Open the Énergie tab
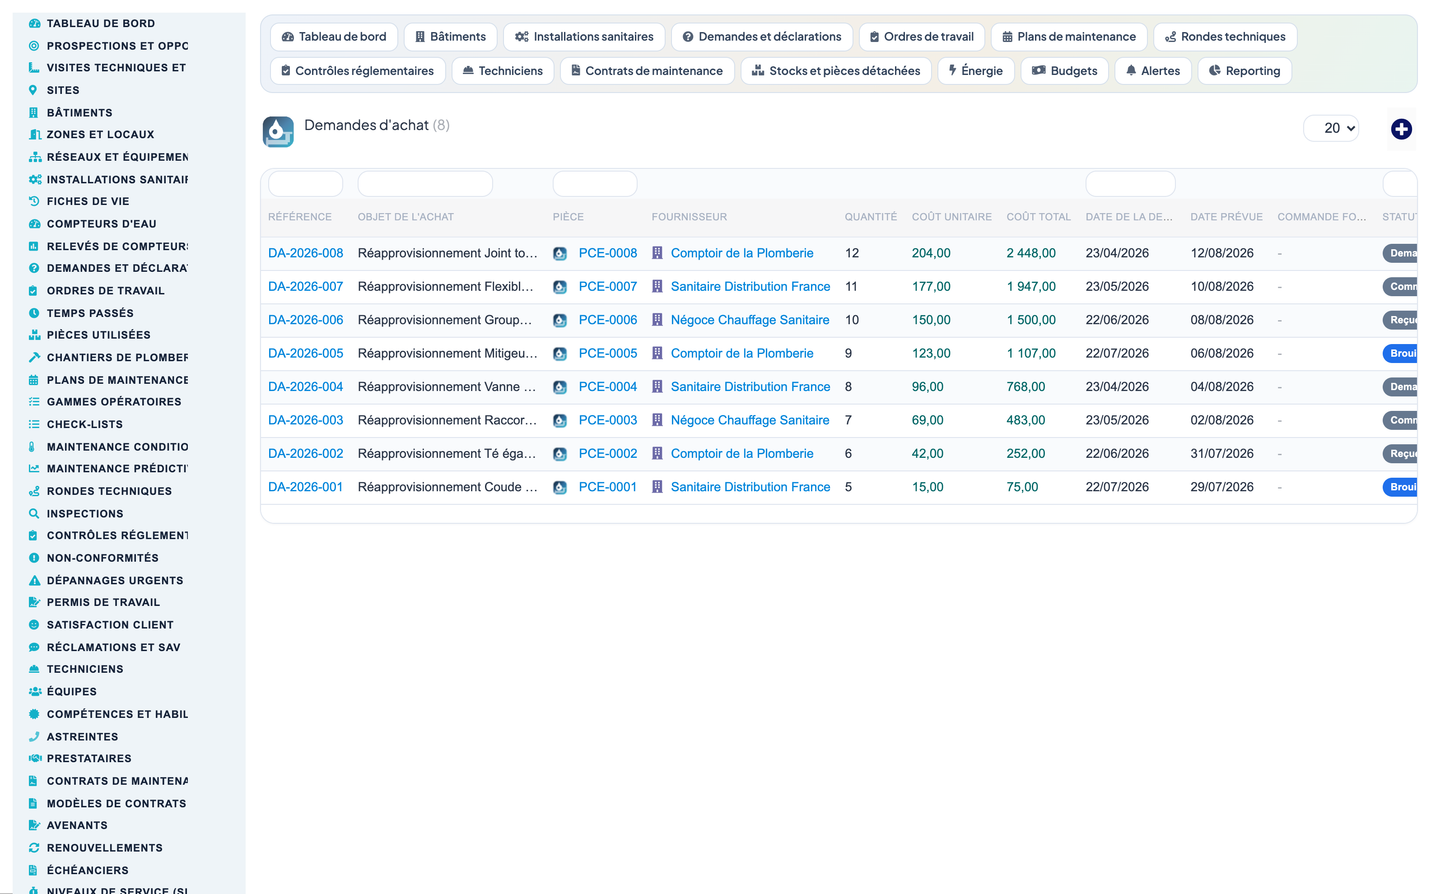 976,71
